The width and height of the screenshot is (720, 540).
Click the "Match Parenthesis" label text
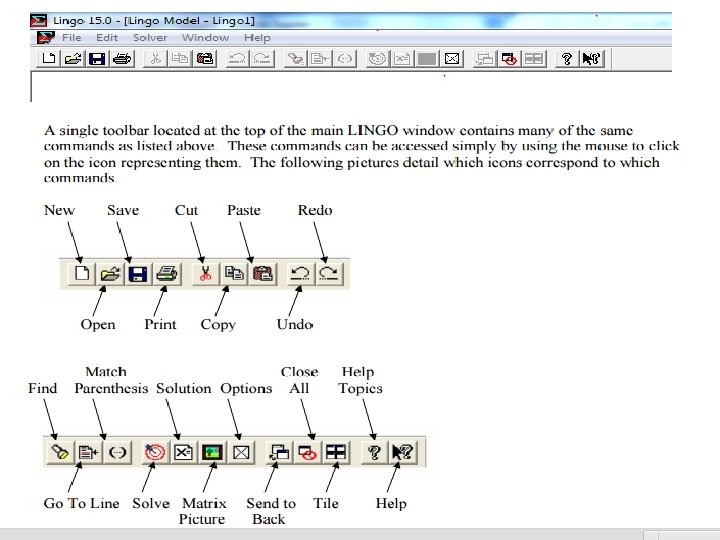[x=111, y=380]
